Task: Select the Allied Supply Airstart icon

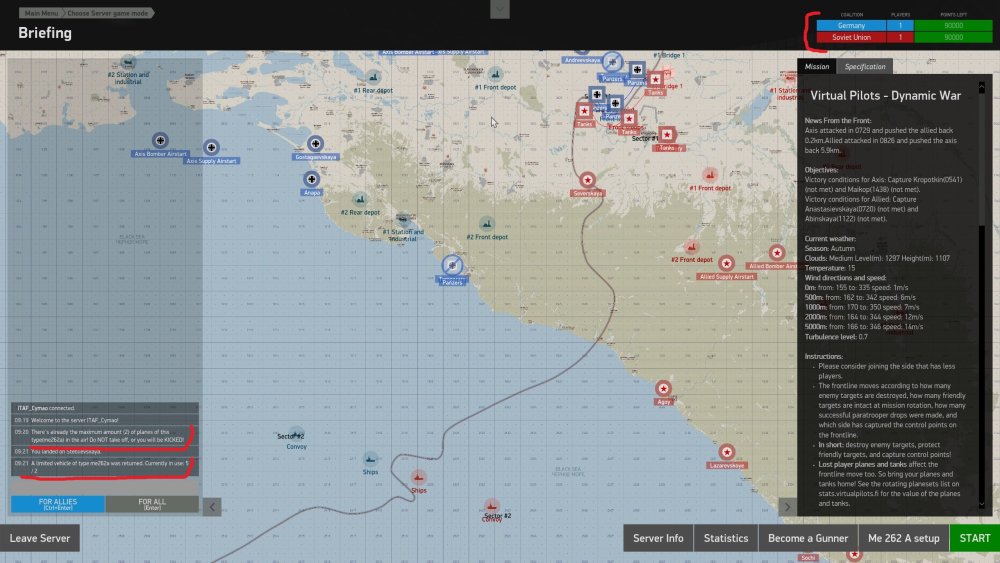Action: [x=726, y=263]
